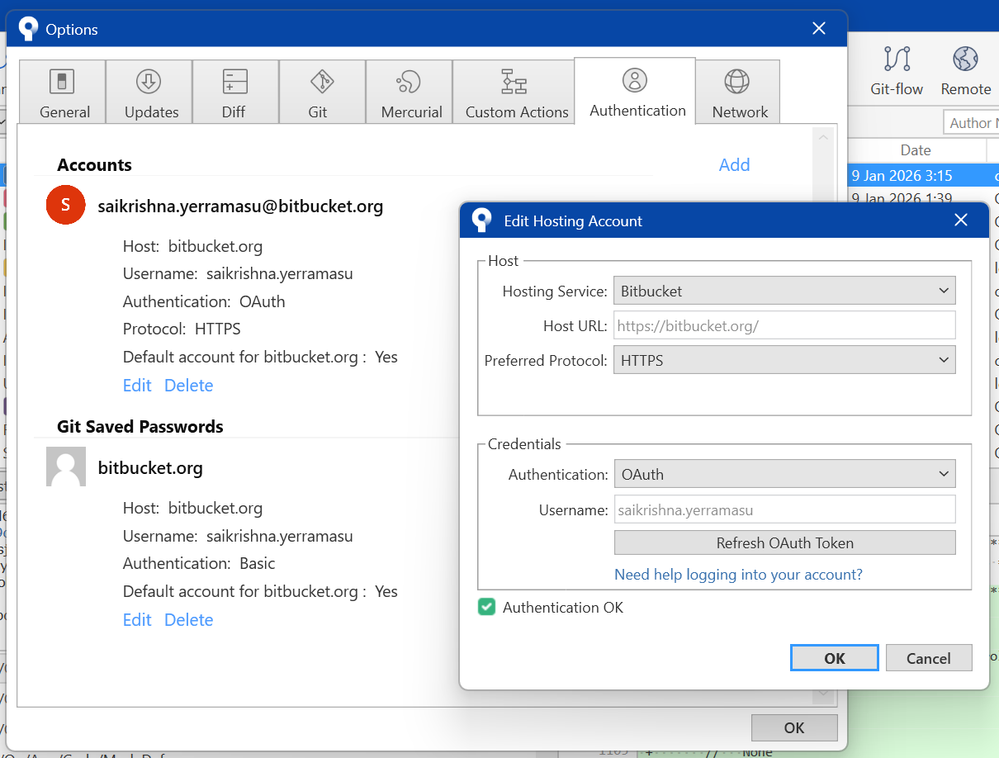Click the gray bitbucket.org avatar placeholder
999x758 pixels.
coord(66,467)
